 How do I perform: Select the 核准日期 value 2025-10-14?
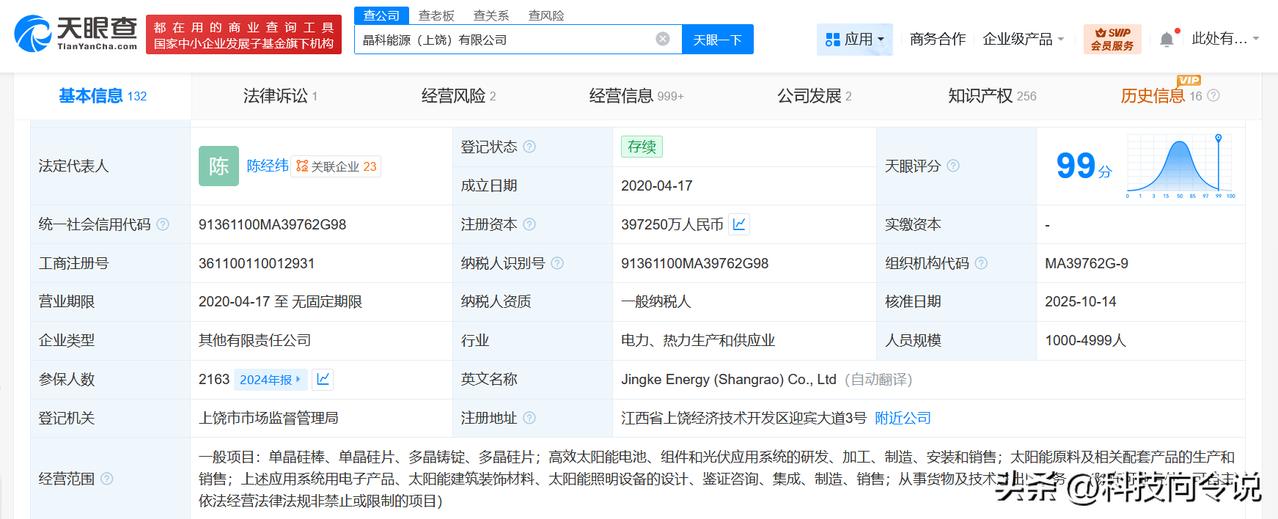pyautogui.click(x=1080, y=302)
